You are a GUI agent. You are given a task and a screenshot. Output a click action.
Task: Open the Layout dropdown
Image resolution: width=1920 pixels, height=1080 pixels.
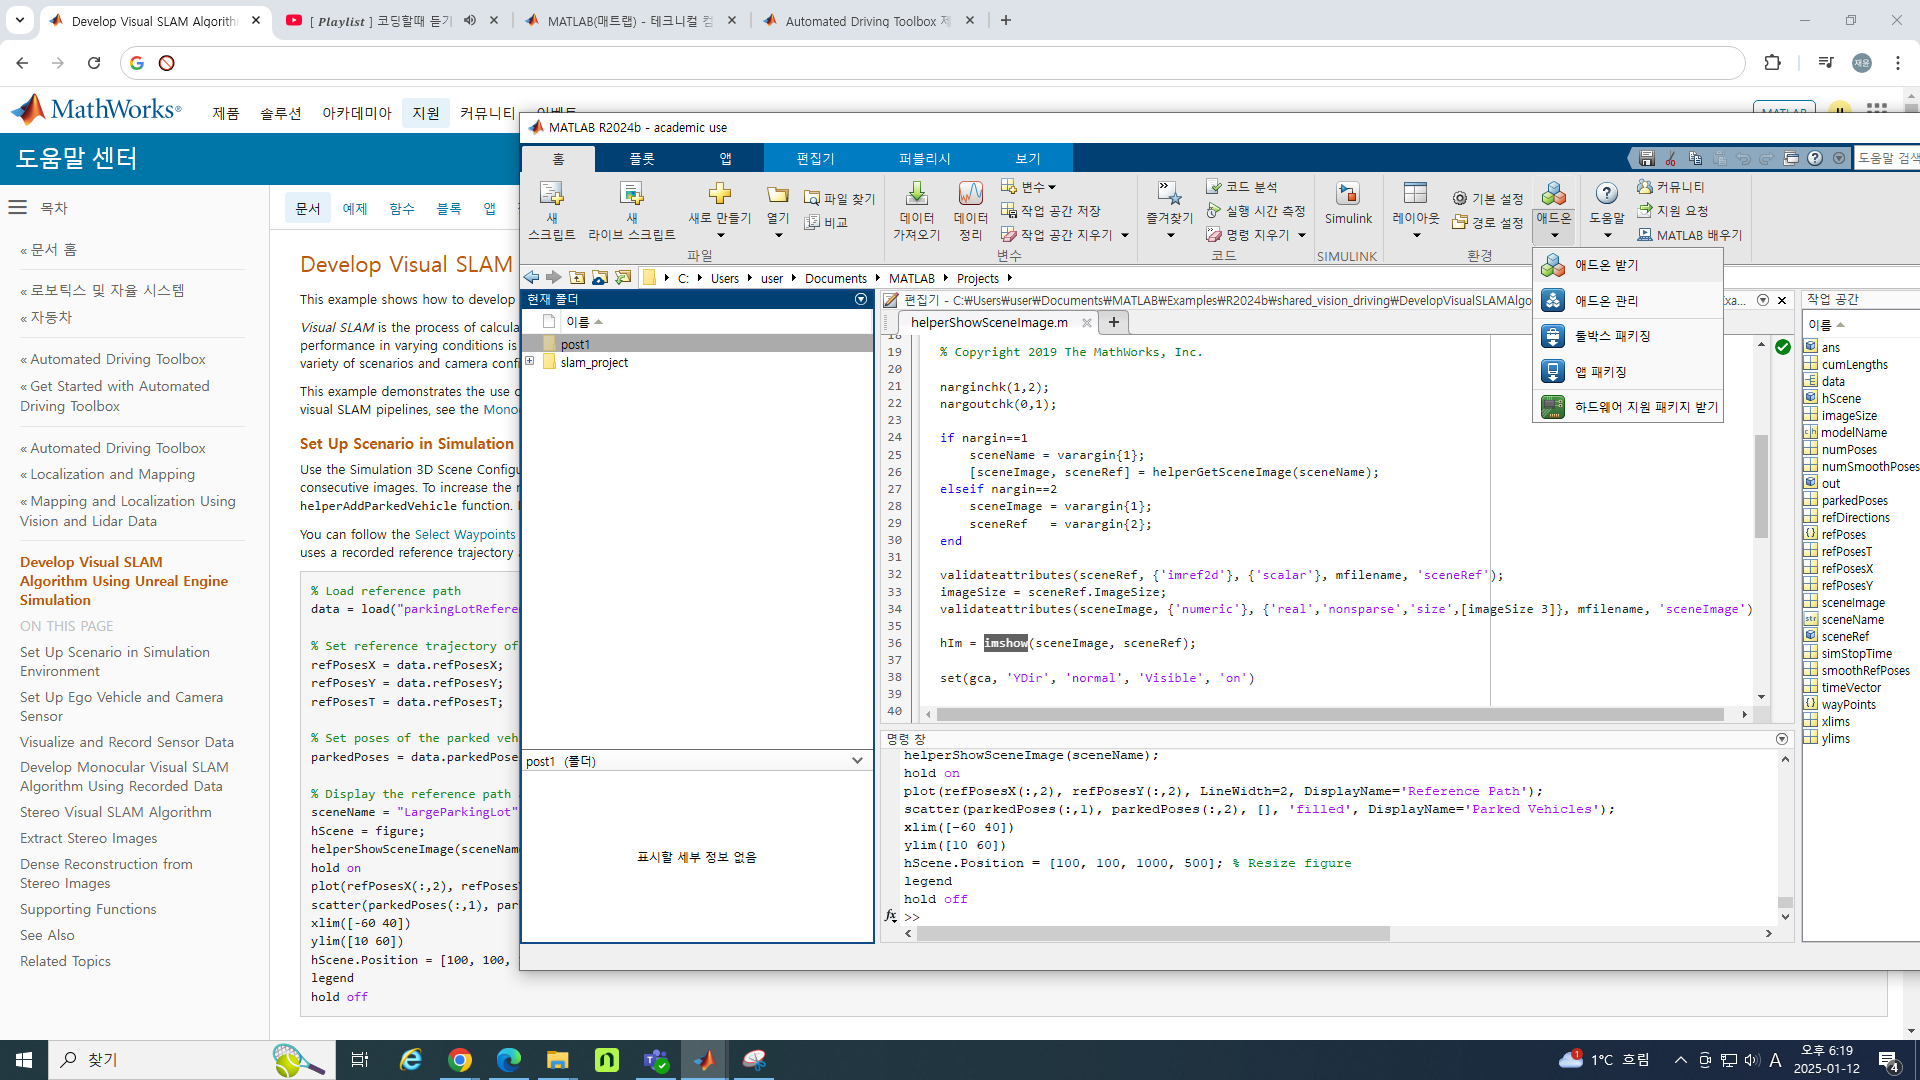pyautogui.click(x=1416, y=236)
